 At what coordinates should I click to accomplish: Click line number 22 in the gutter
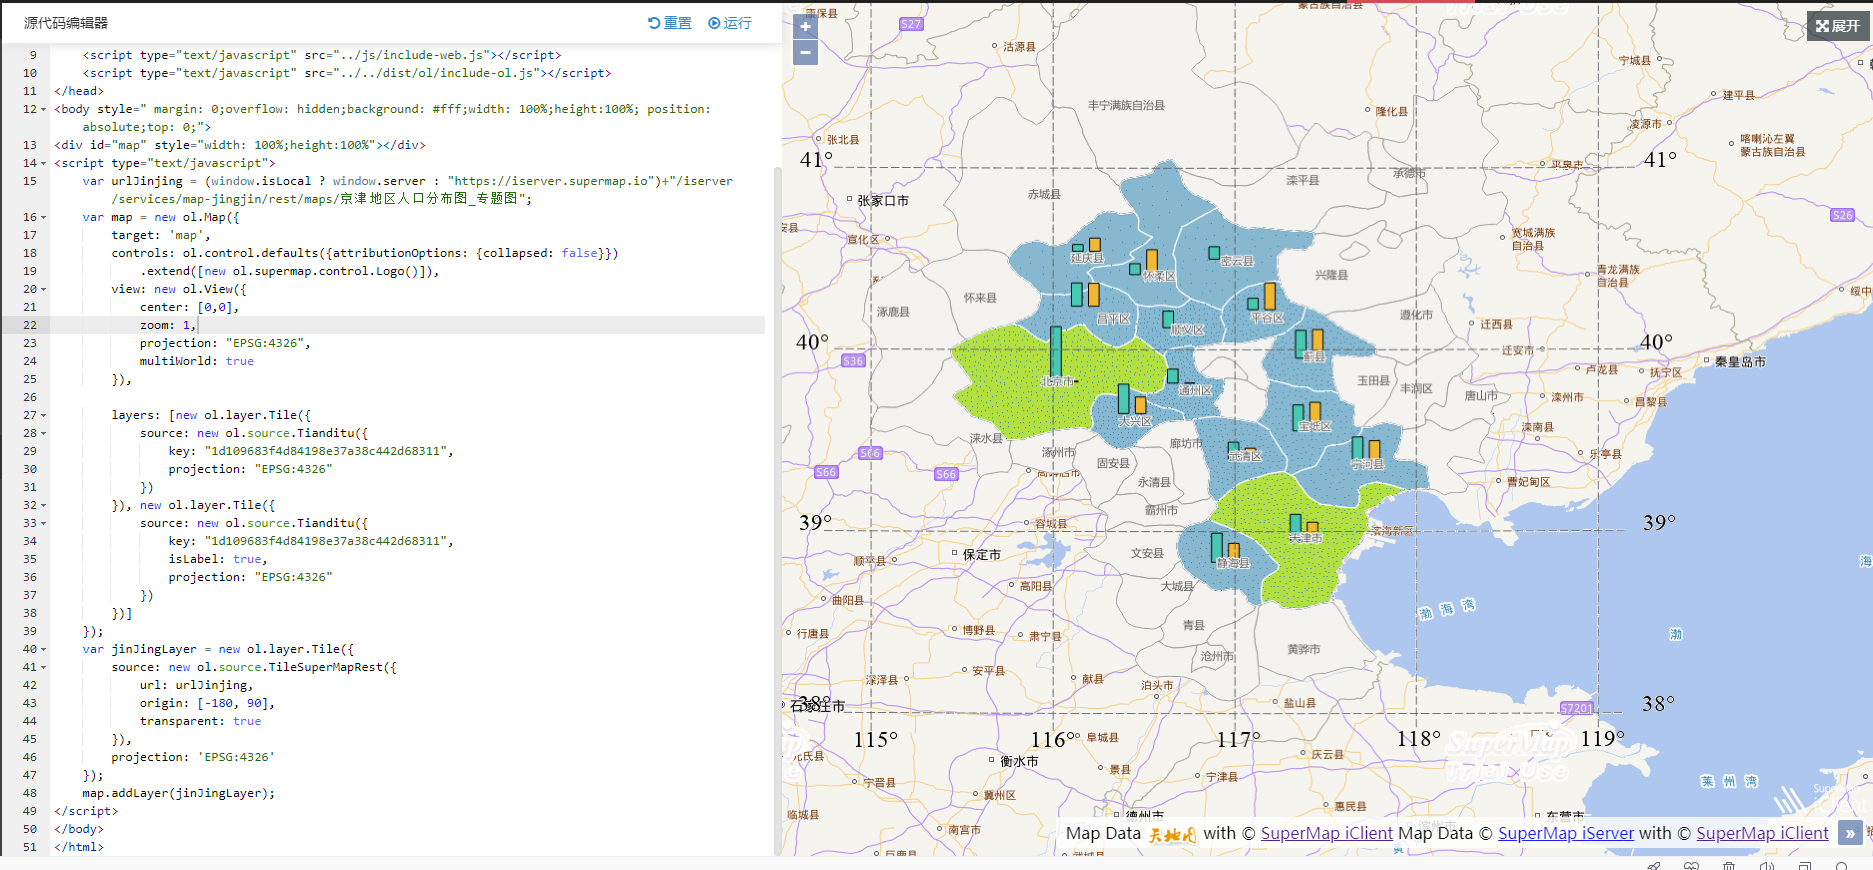[30, 325]
